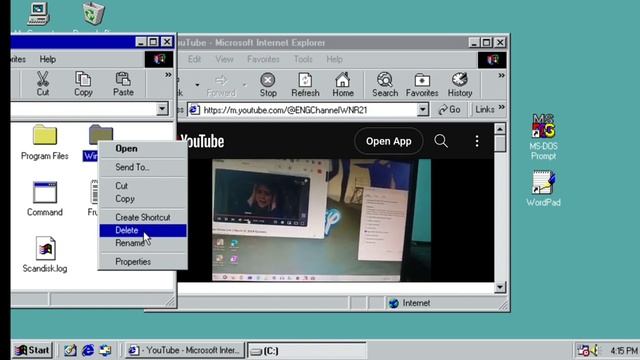The image size is (640, 360).
Task: Open the Back button history dropdown arrow
Action: point(198,85)
